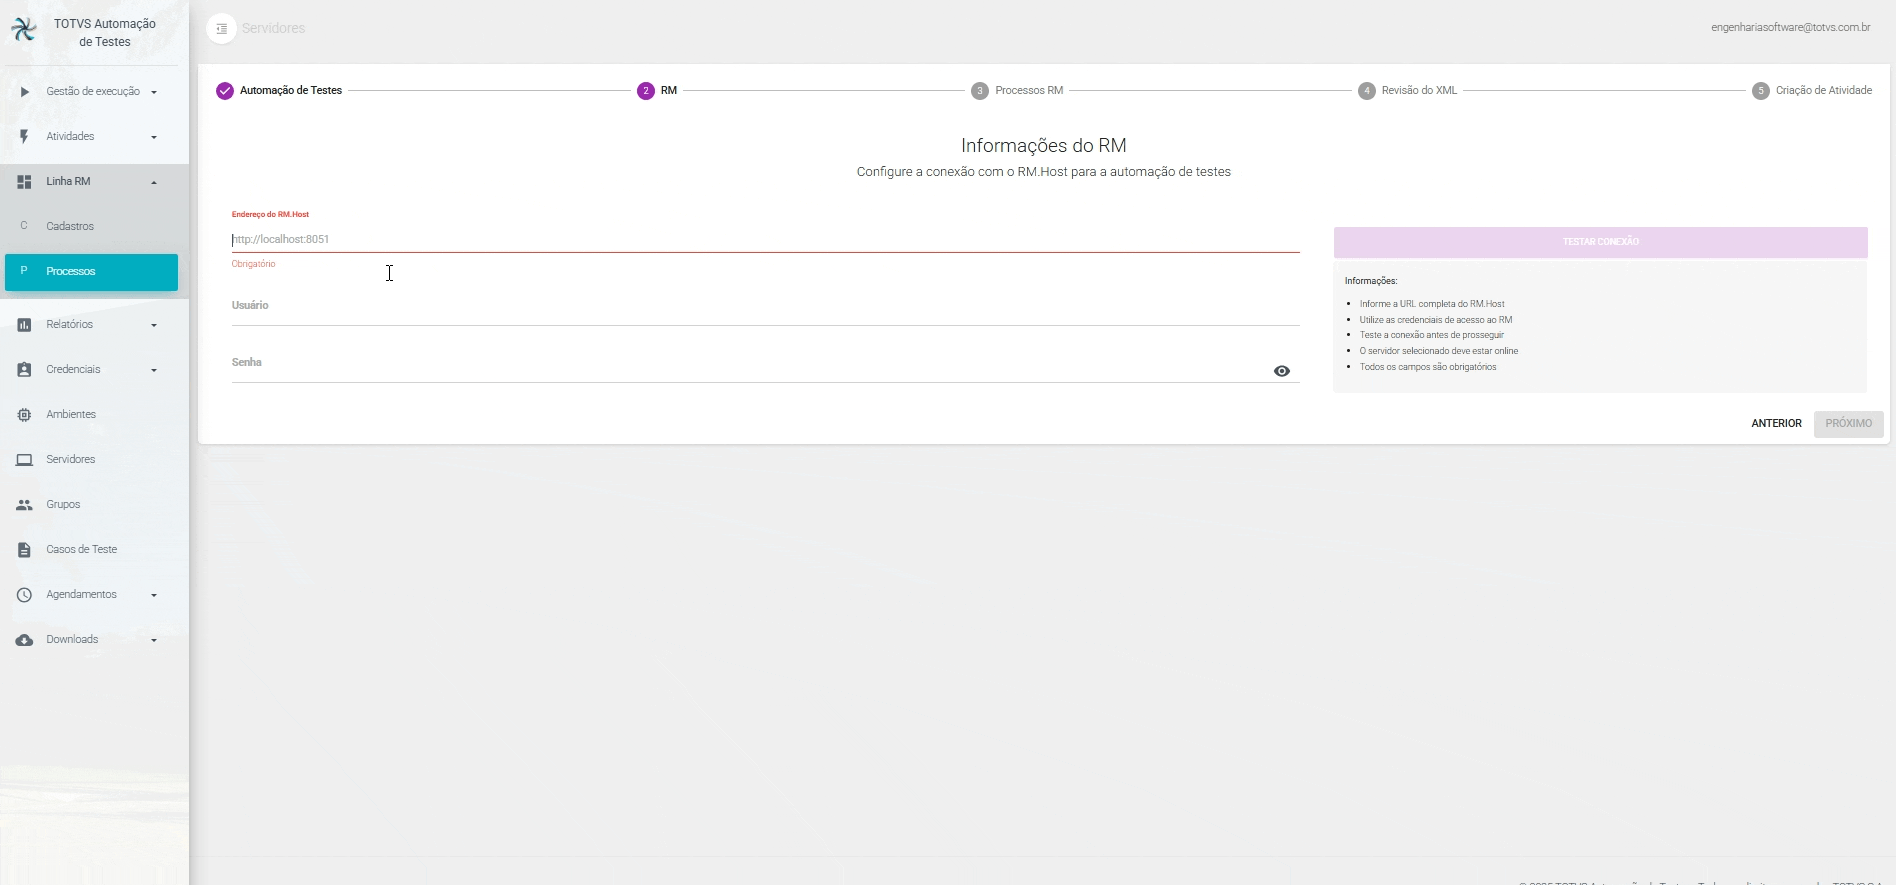Screen dimensions: 1896x885
Task: Expand Downloads submenu arrow
Action: [x=154, y=640]
